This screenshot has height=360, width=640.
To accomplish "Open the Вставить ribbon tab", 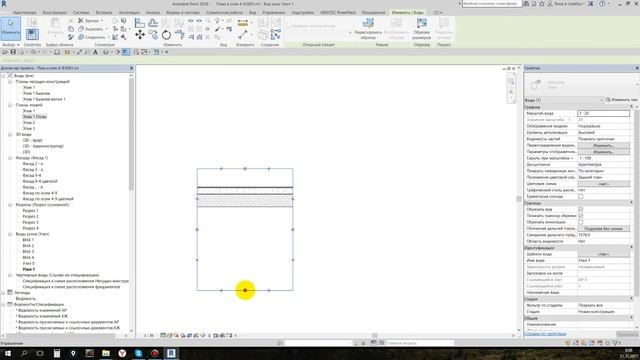I will [104, 13].
